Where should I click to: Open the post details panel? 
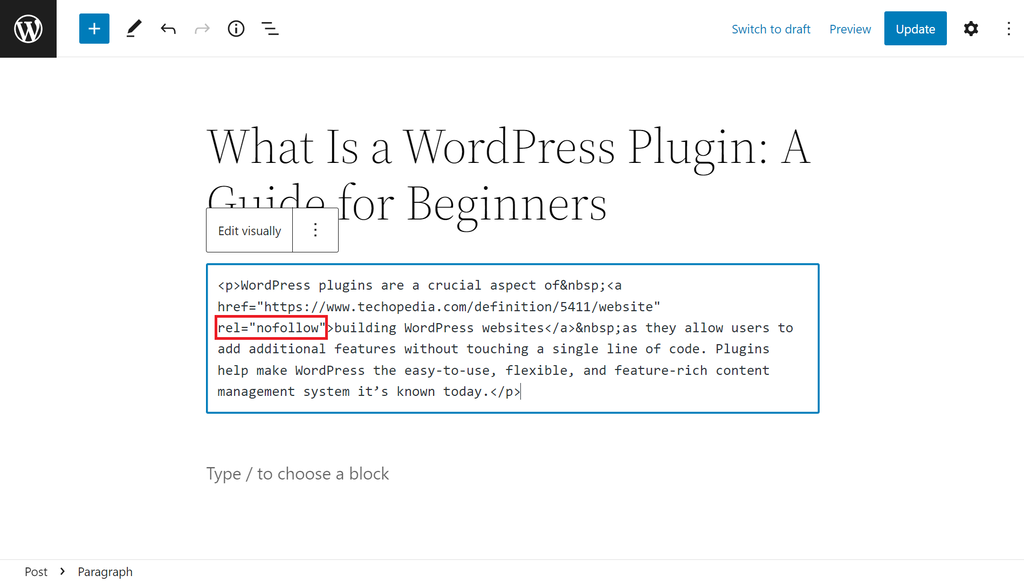point(235,28)
